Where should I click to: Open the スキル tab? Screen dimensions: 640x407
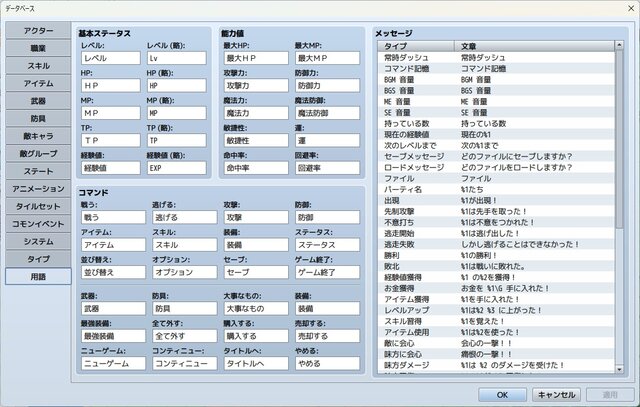point(38,66)
